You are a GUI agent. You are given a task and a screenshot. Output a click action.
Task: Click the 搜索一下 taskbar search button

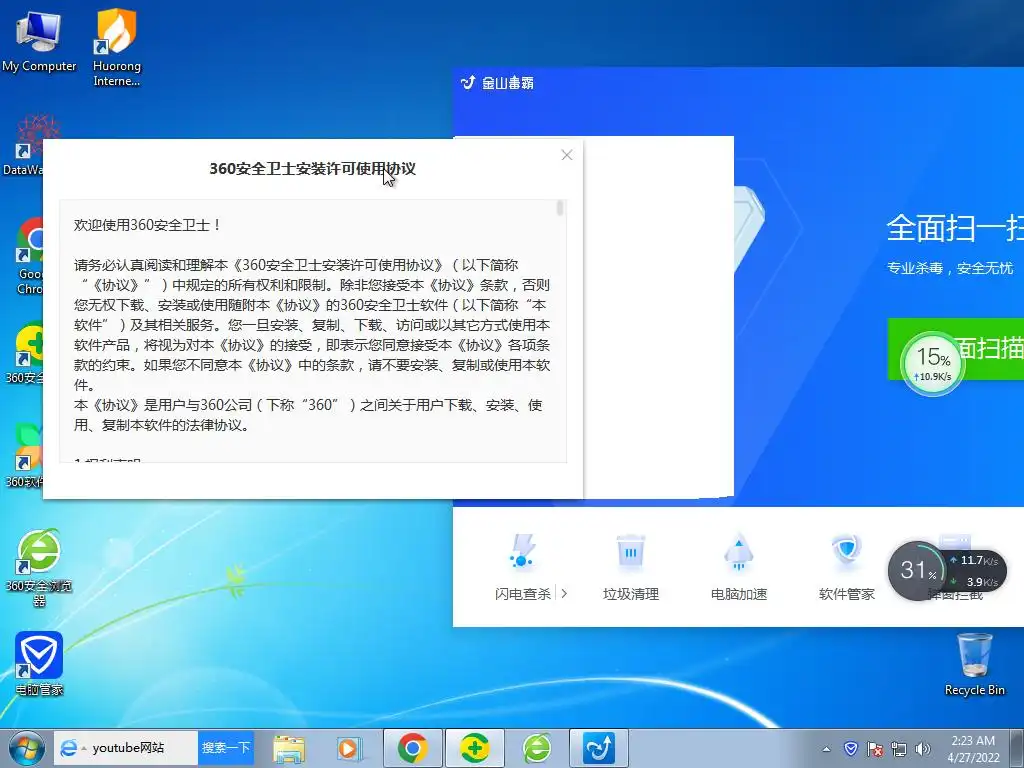tap(226, 748)
